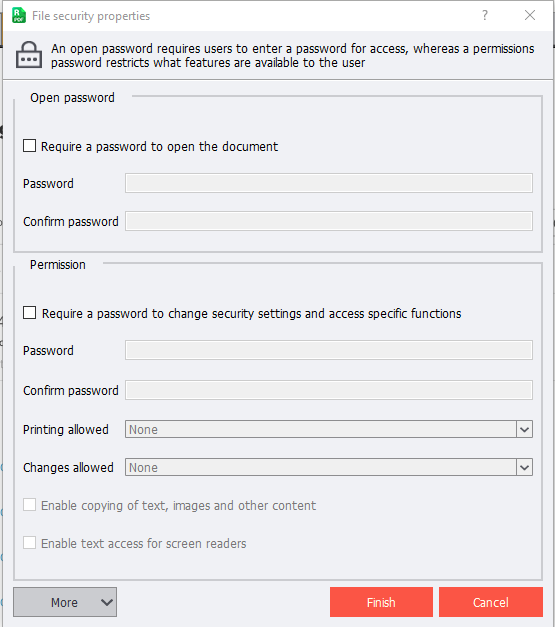Click the Printing allowed dropdown arrow
This screenshot has height=627, width=555.
tap(524, 429)
